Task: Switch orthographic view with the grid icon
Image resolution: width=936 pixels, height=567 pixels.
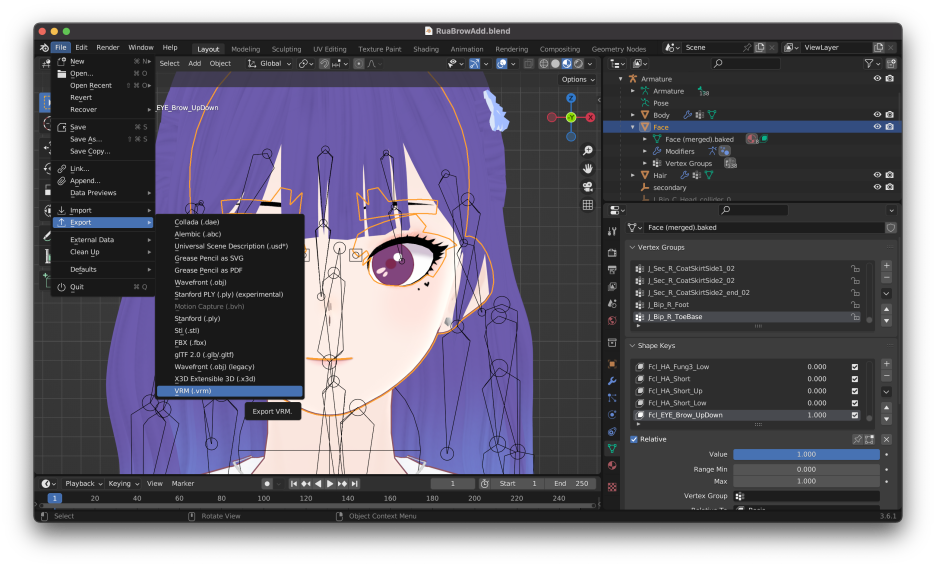Action: pyautogui.click(x=588, y=205)
